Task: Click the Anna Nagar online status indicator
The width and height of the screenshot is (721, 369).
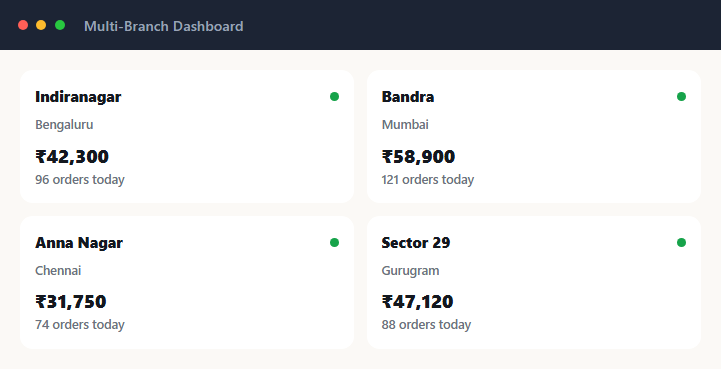Action: pos(334,242)
